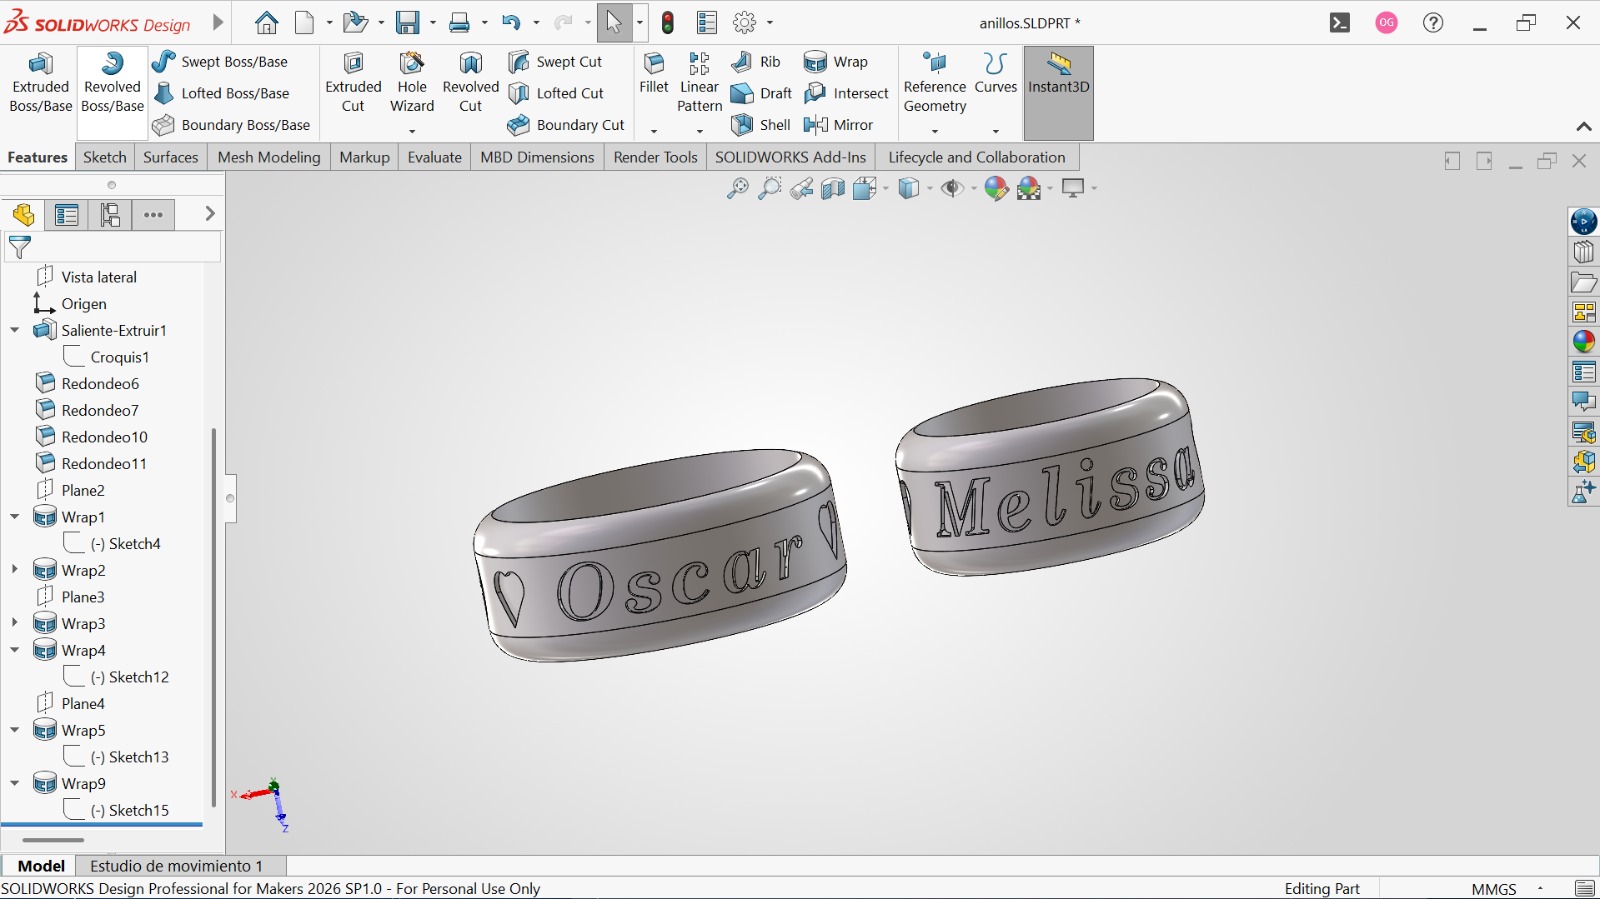Viewport: 1600px width, 899px height.
Task: Click the feature tree horizontal scrollbar
Action: tap(53, 840)
